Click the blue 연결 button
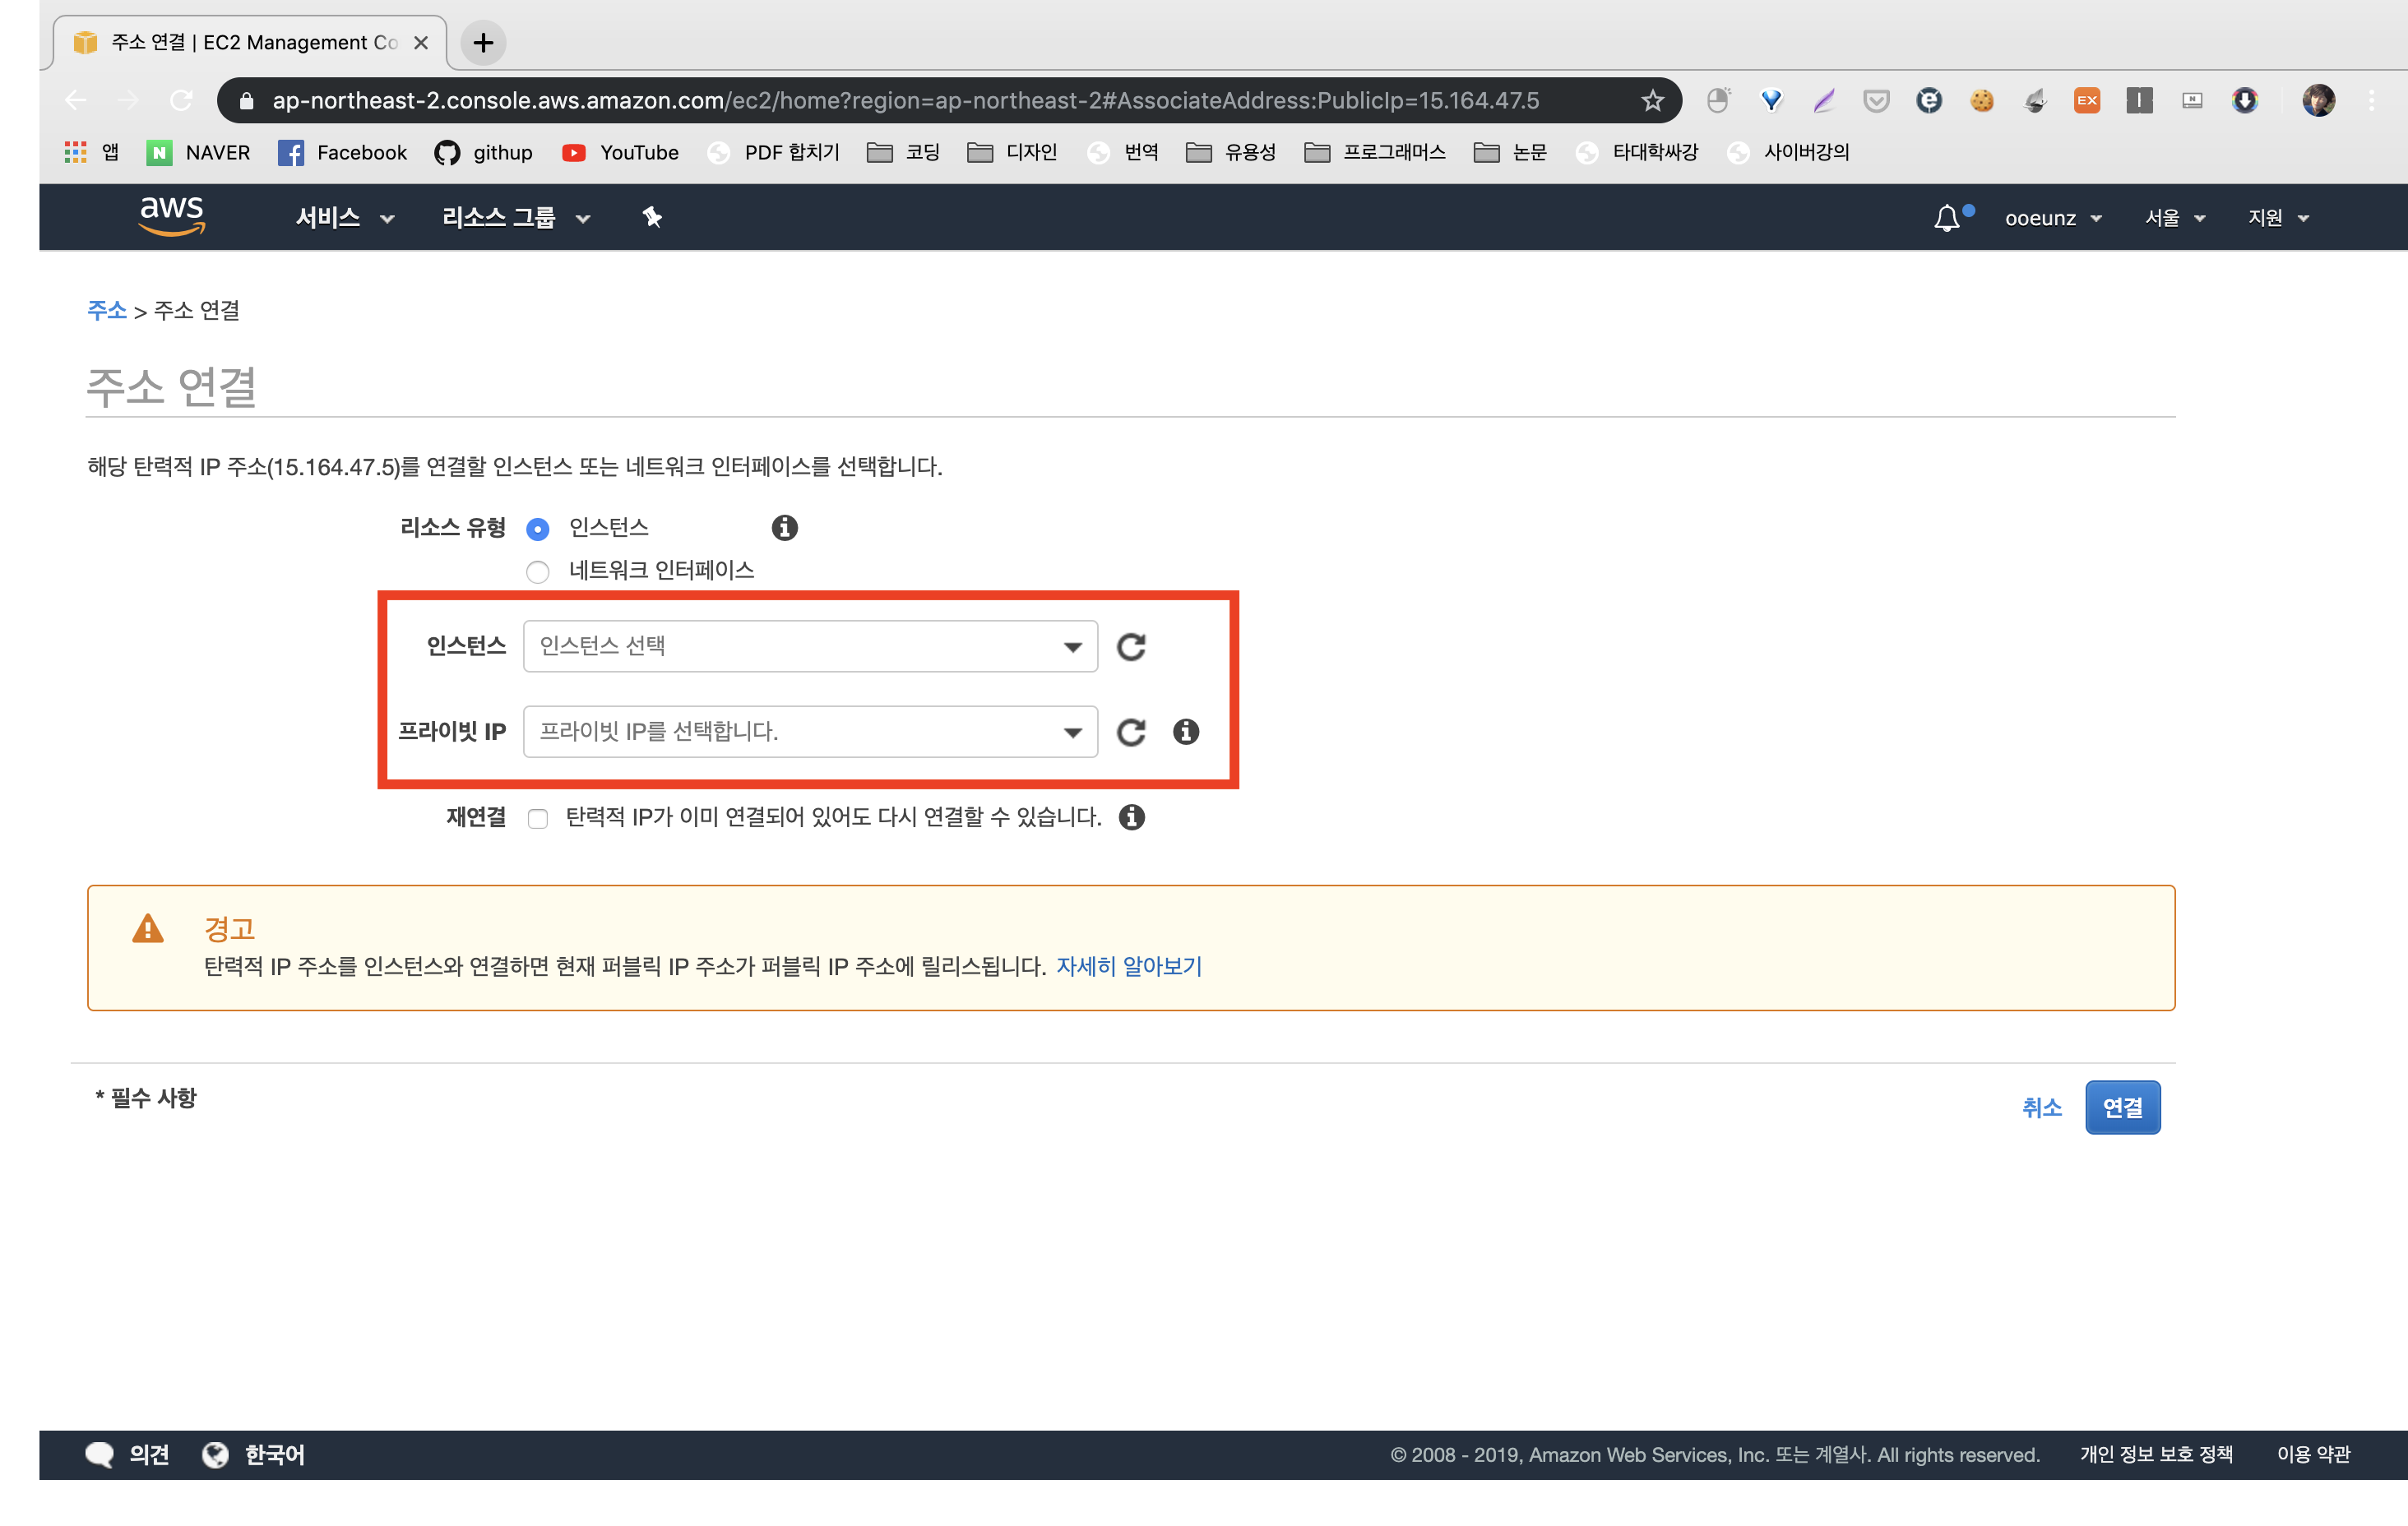2408x1526 pixels. [x=2122, y=1107]
